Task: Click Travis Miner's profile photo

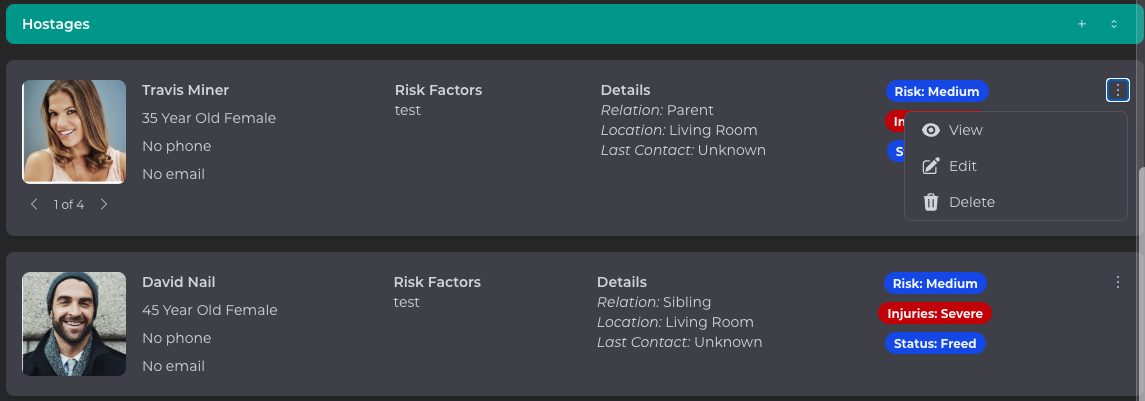Action: (x=74, y=132)
